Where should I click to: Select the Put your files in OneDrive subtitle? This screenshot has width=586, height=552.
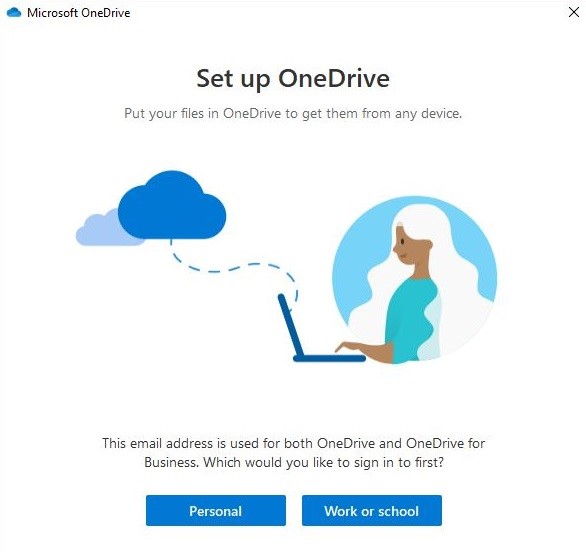(x=293, y=113)
